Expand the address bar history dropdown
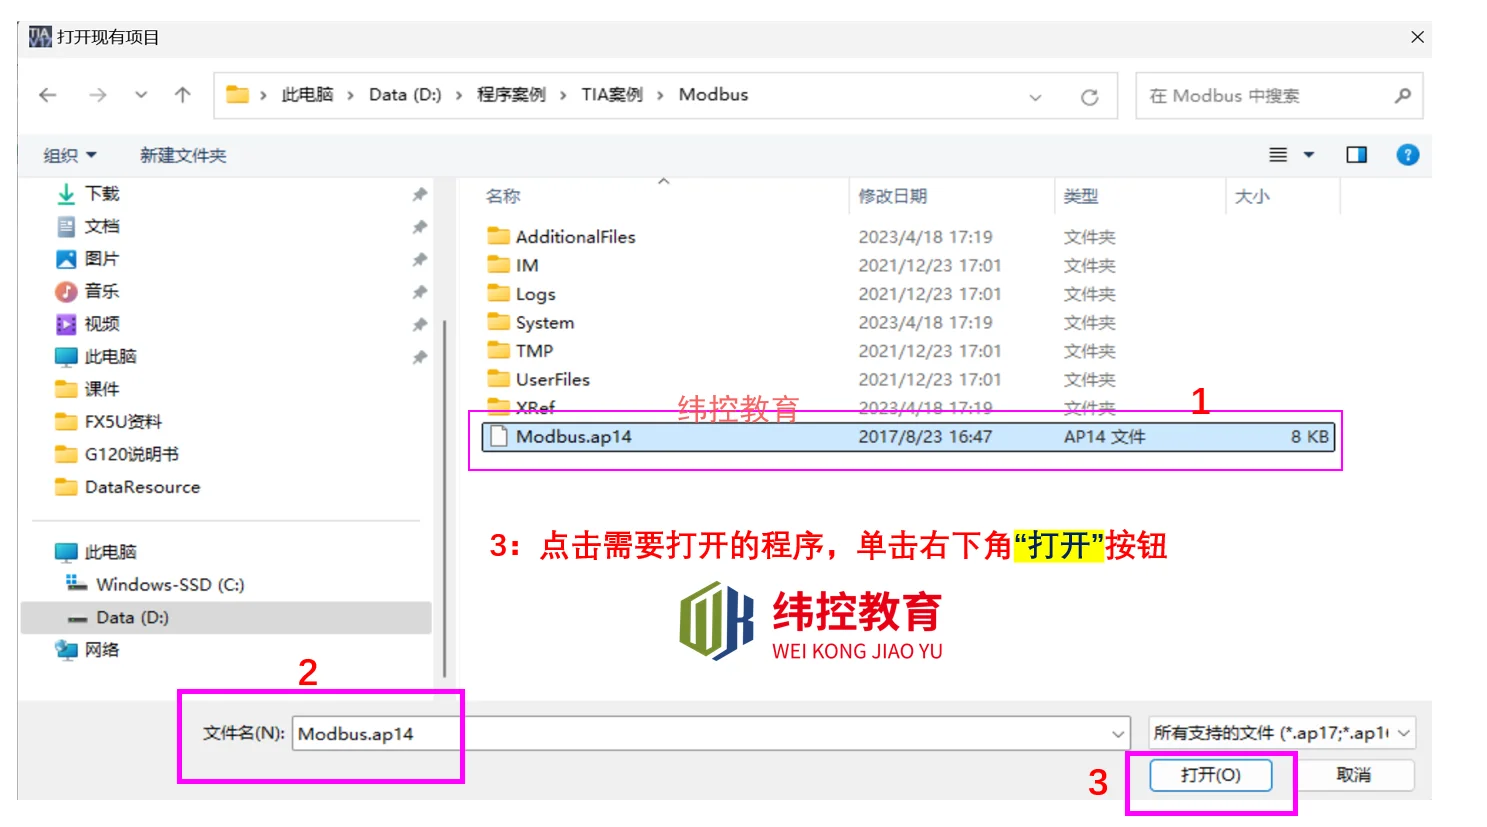Image resolution: width=1487 pixels, height=827 pixels. (1035, 97)
